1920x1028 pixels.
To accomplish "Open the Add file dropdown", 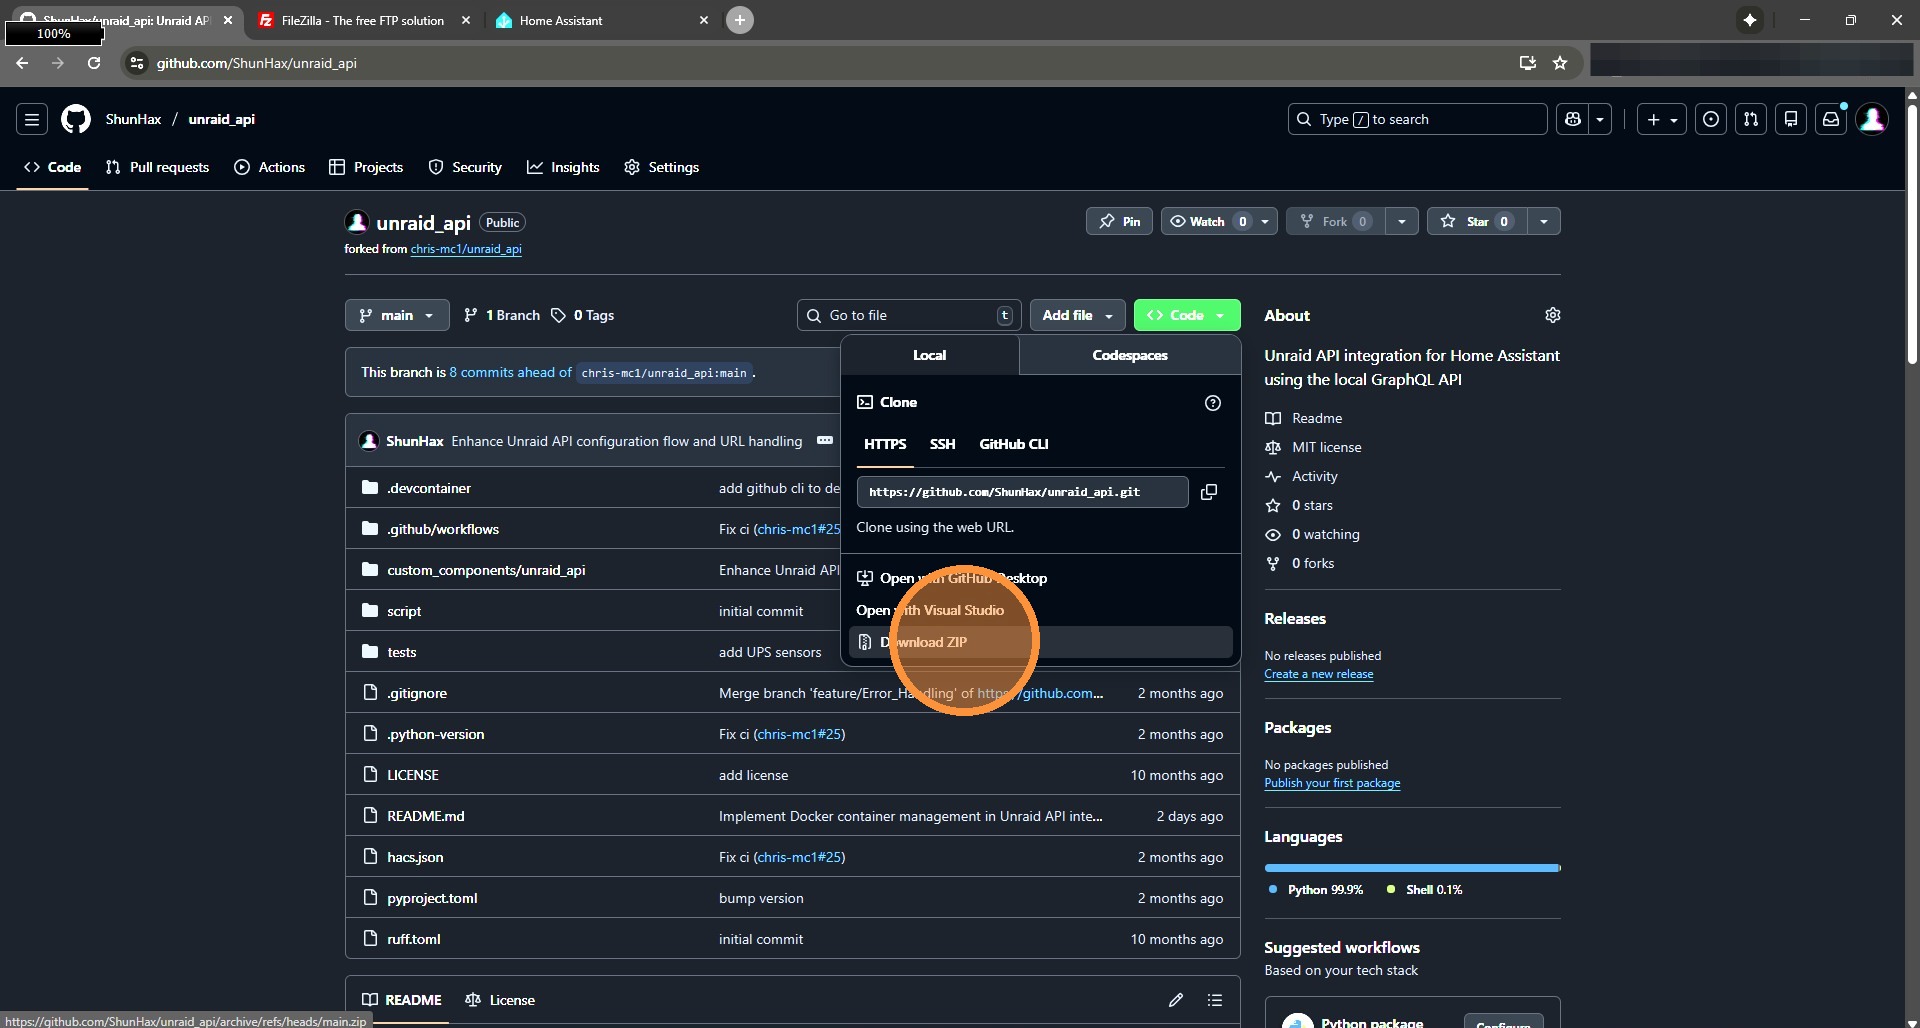I will [x=1077, y=315].
